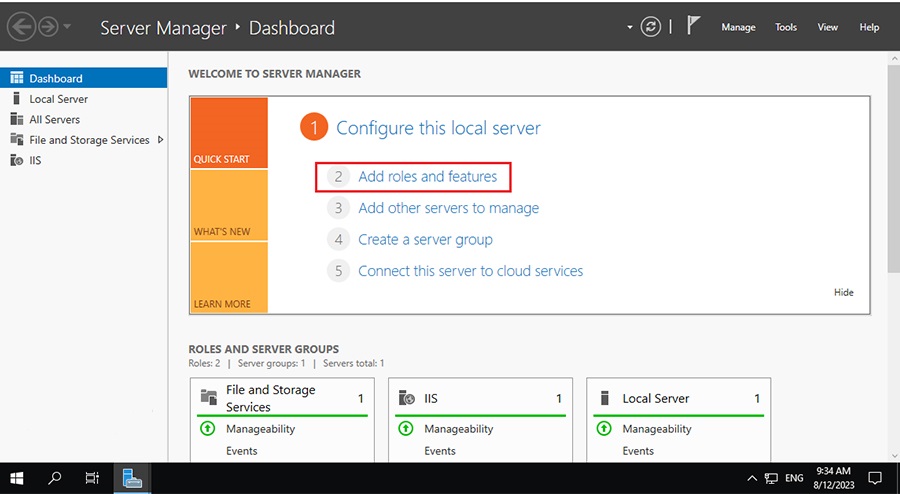Click Add roles and features link
Viewport: 900px width, 494px height.
[428, 177]
